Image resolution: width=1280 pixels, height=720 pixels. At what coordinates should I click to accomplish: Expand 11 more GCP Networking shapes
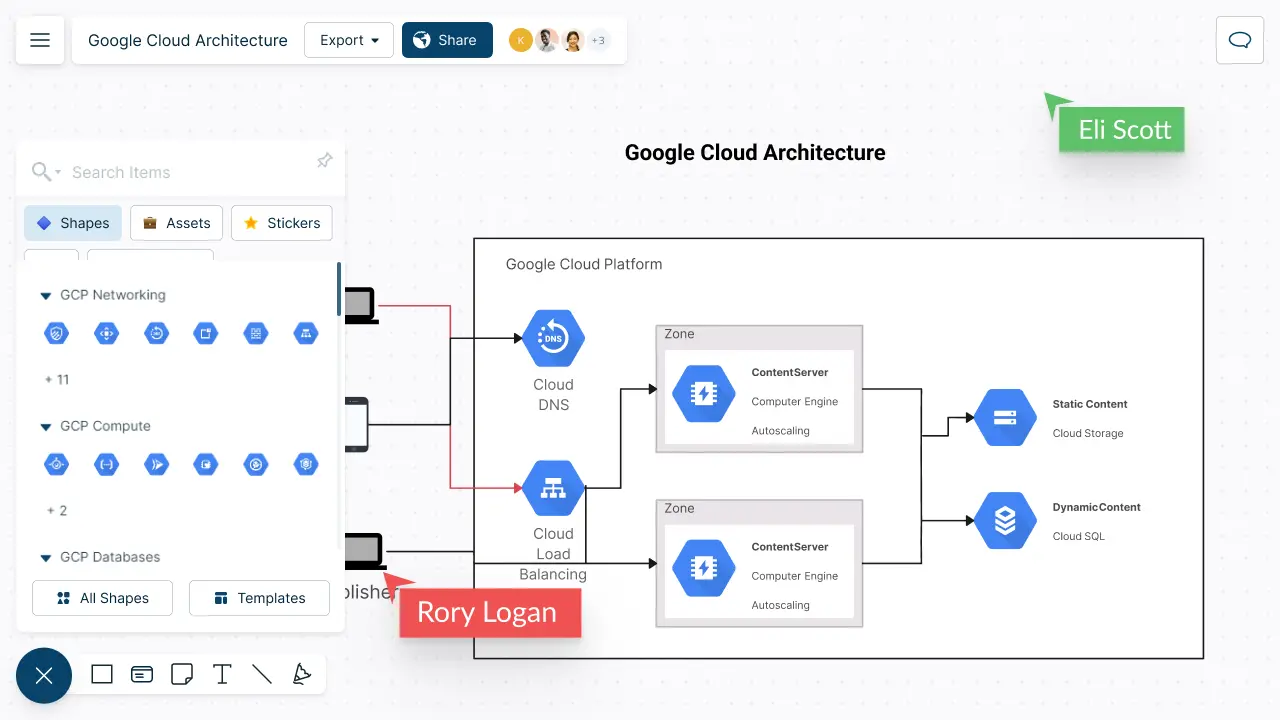point(57,380)
